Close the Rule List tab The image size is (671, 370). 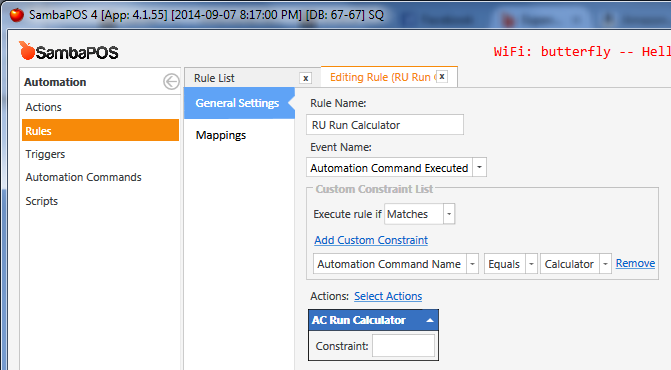coord(306,78)
